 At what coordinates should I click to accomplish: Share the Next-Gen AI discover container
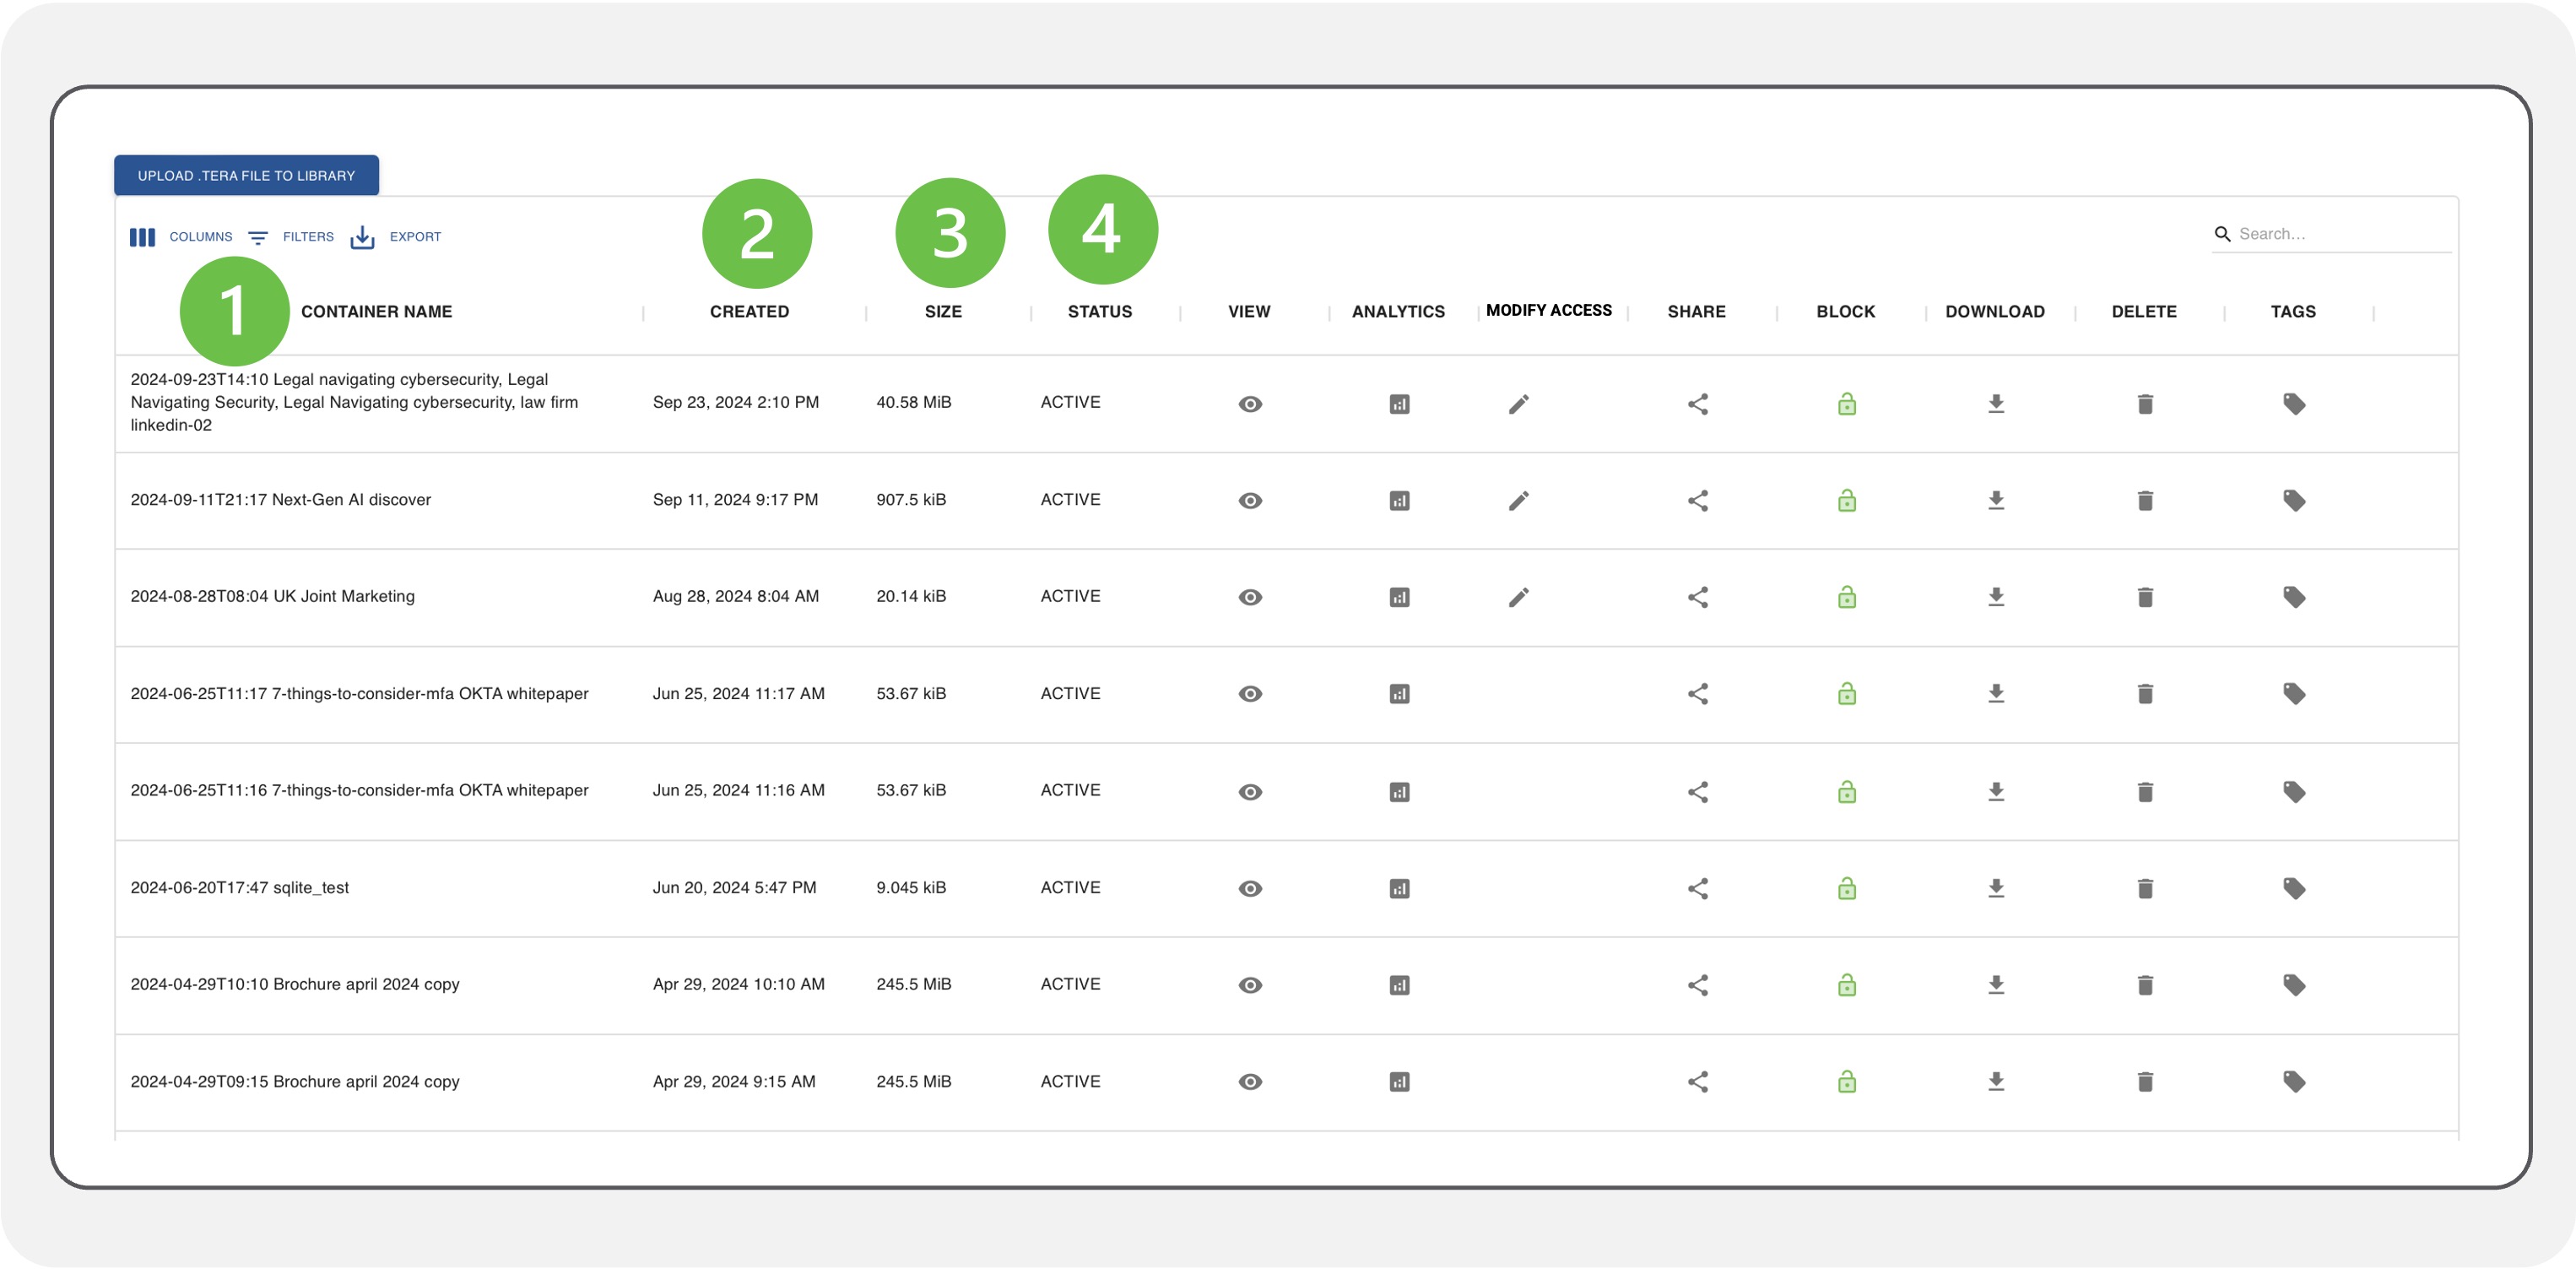click(x=1697, y=501)
